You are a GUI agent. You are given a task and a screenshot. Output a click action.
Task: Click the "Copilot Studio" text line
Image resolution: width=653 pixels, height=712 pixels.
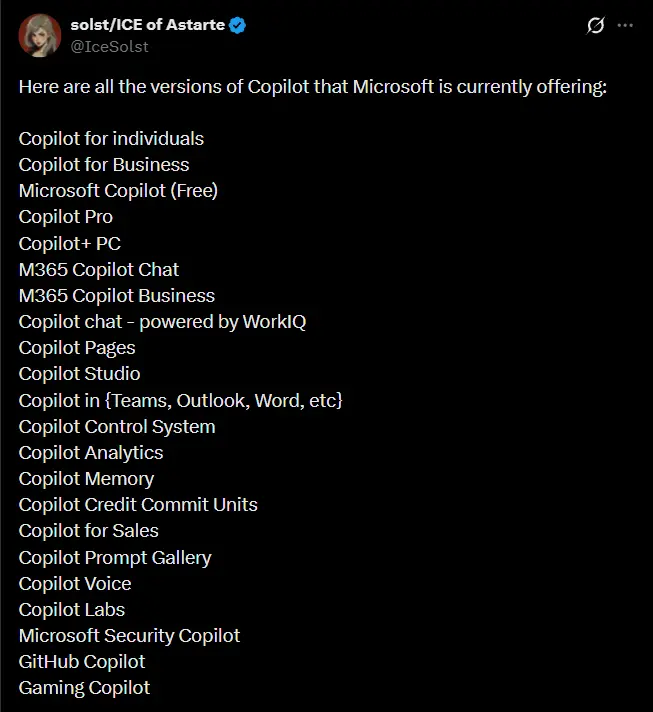pyautogui.click(x=79, y=374)
